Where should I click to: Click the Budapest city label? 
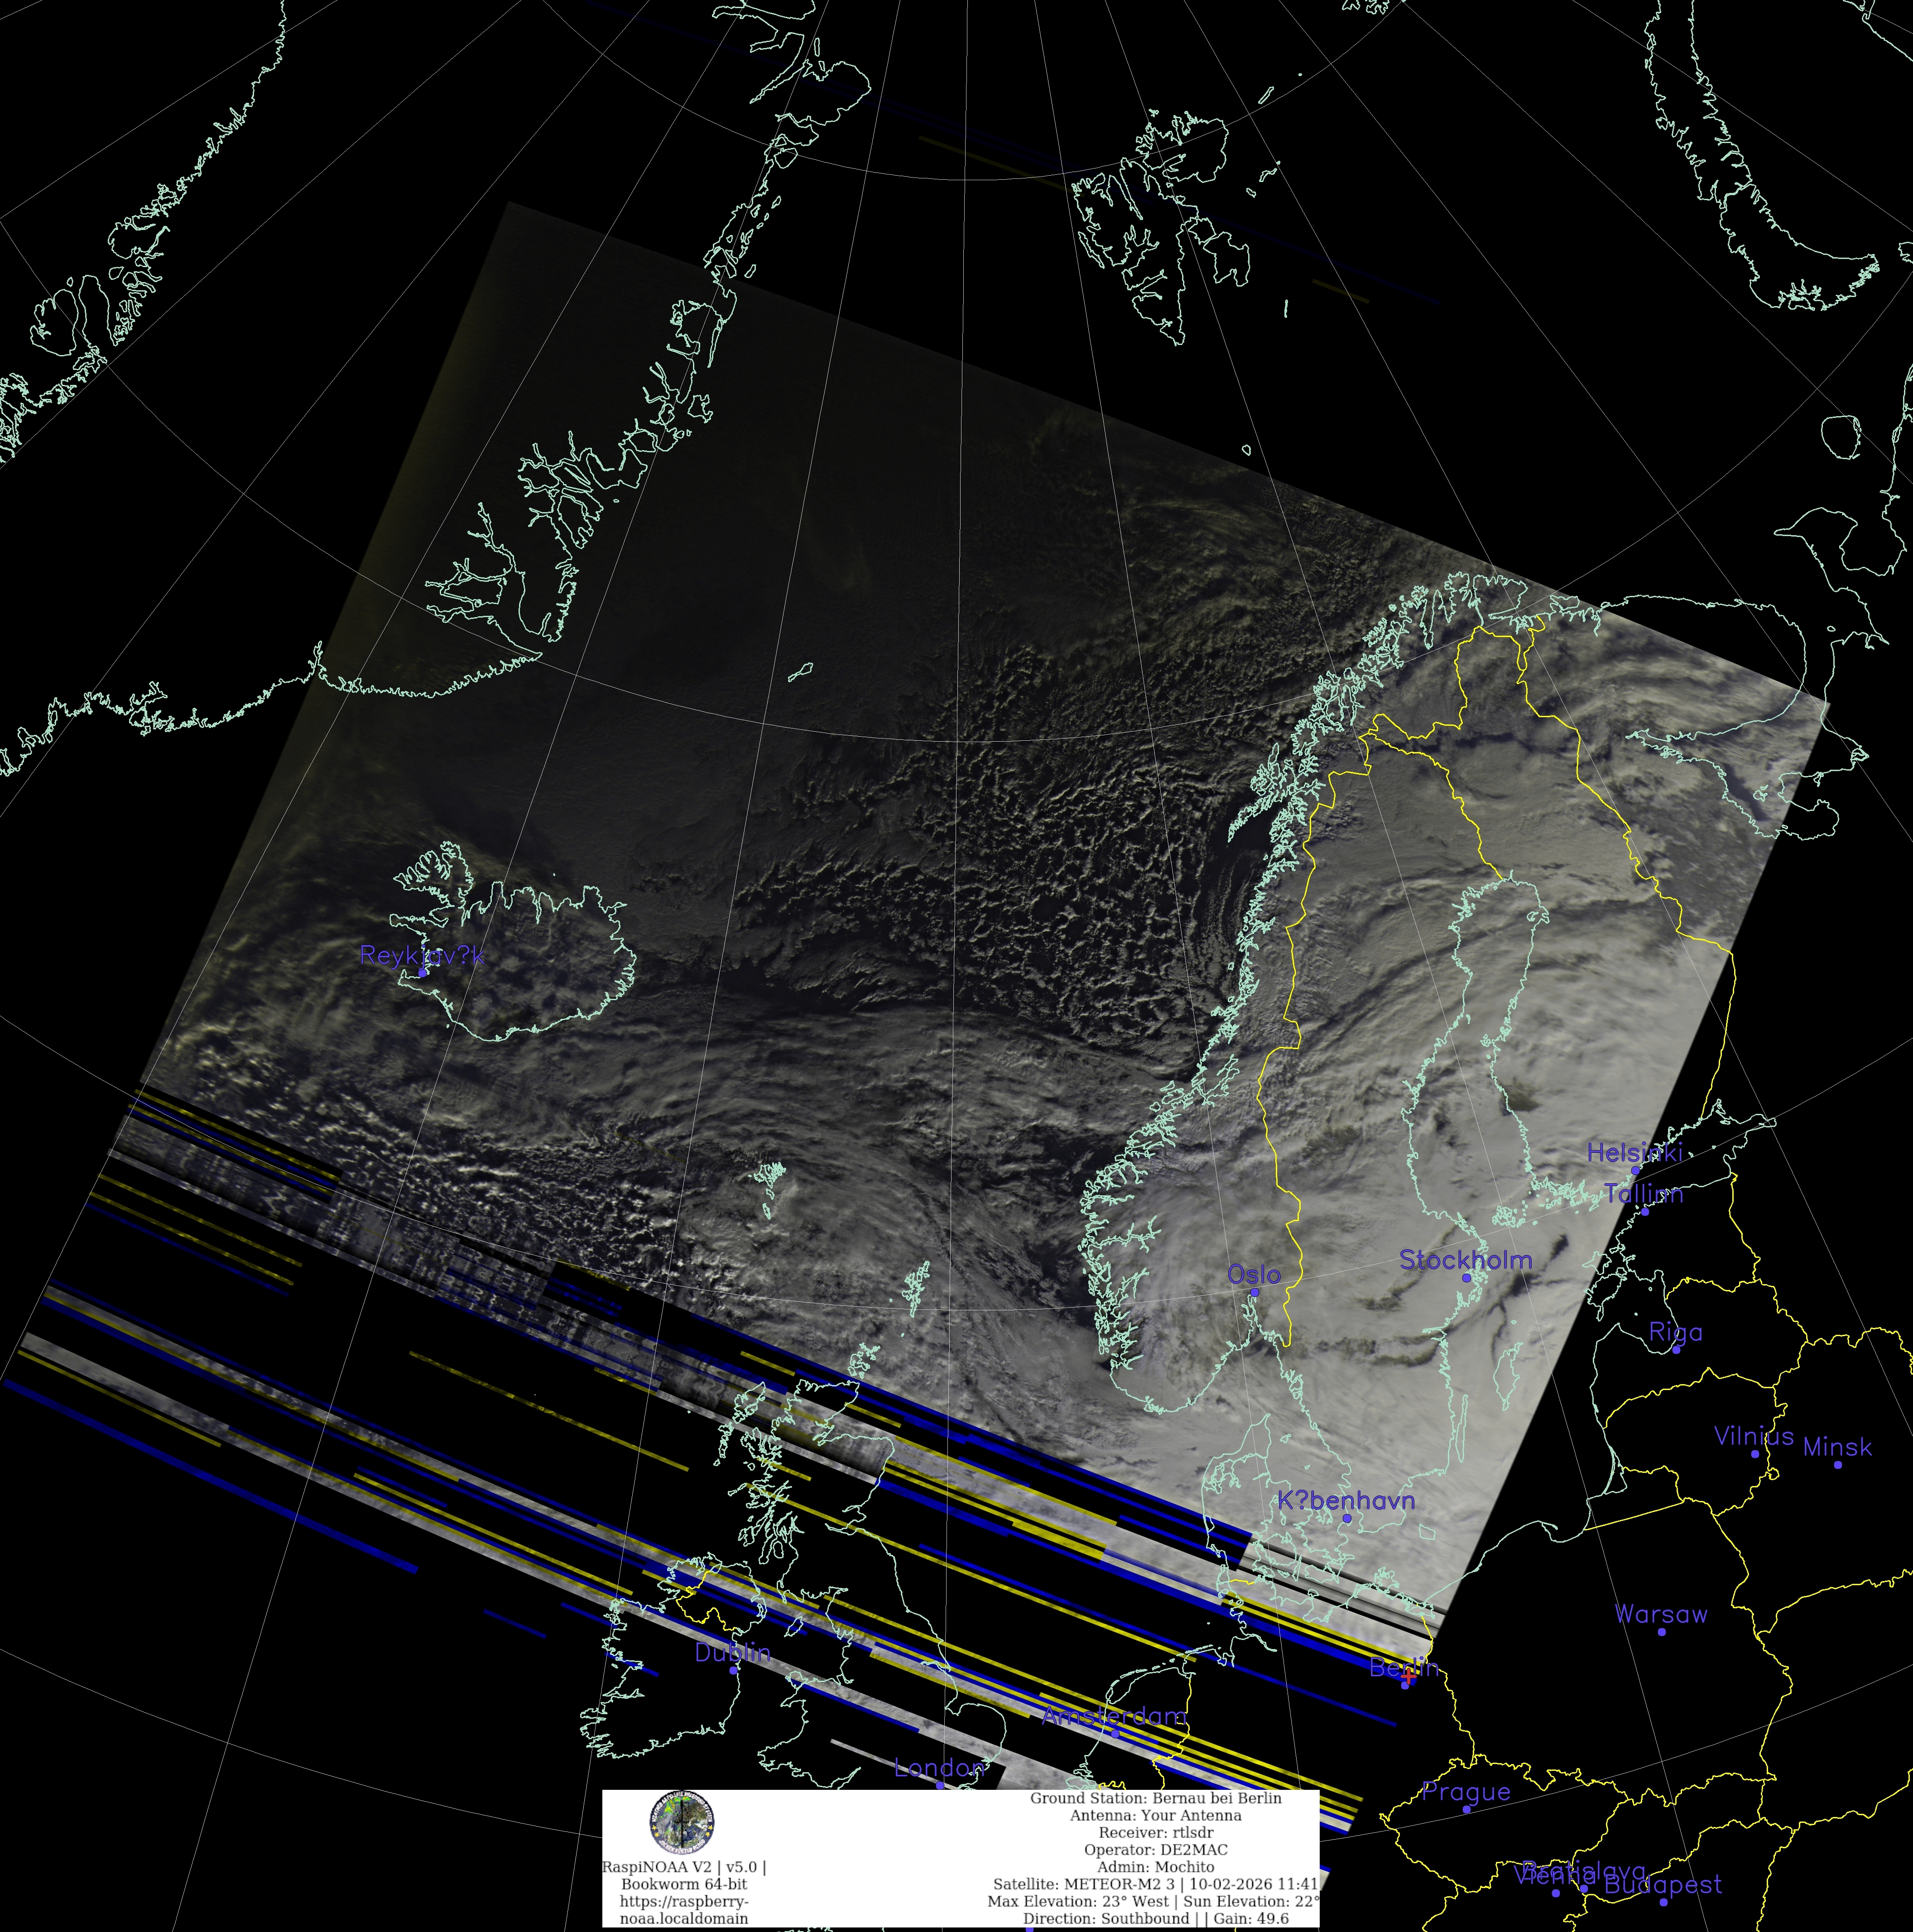pyautogui.click(x=1663, y=1885)
